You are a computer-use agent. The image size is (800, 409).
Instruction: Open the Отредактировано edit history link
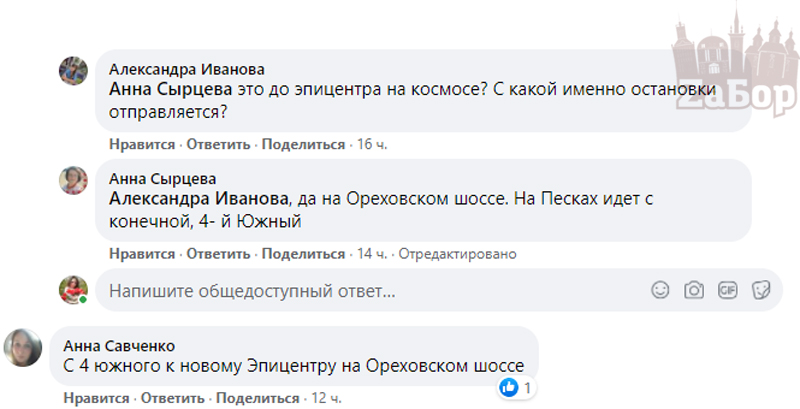pos(457,254)
